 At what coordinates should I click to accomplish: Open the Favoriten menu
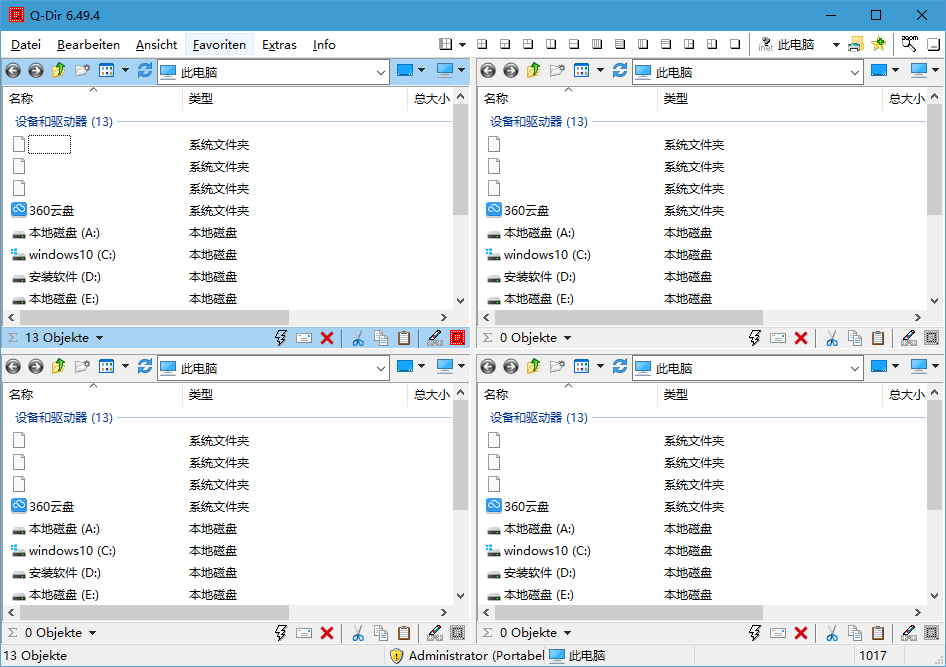tap(217, 44)
